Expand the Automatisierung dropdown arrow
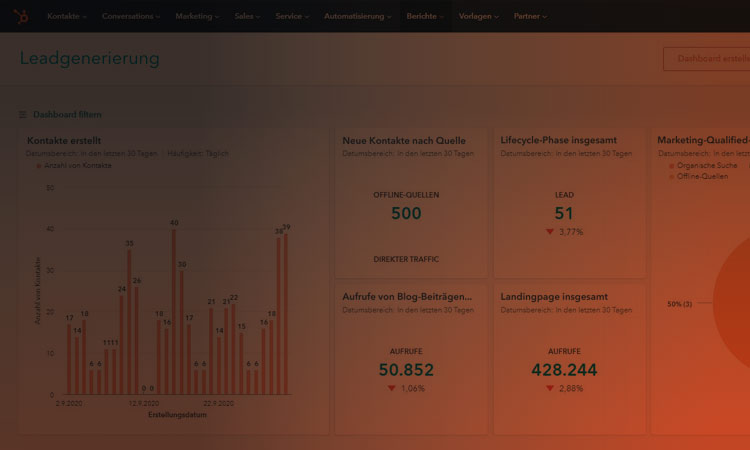 389,17
